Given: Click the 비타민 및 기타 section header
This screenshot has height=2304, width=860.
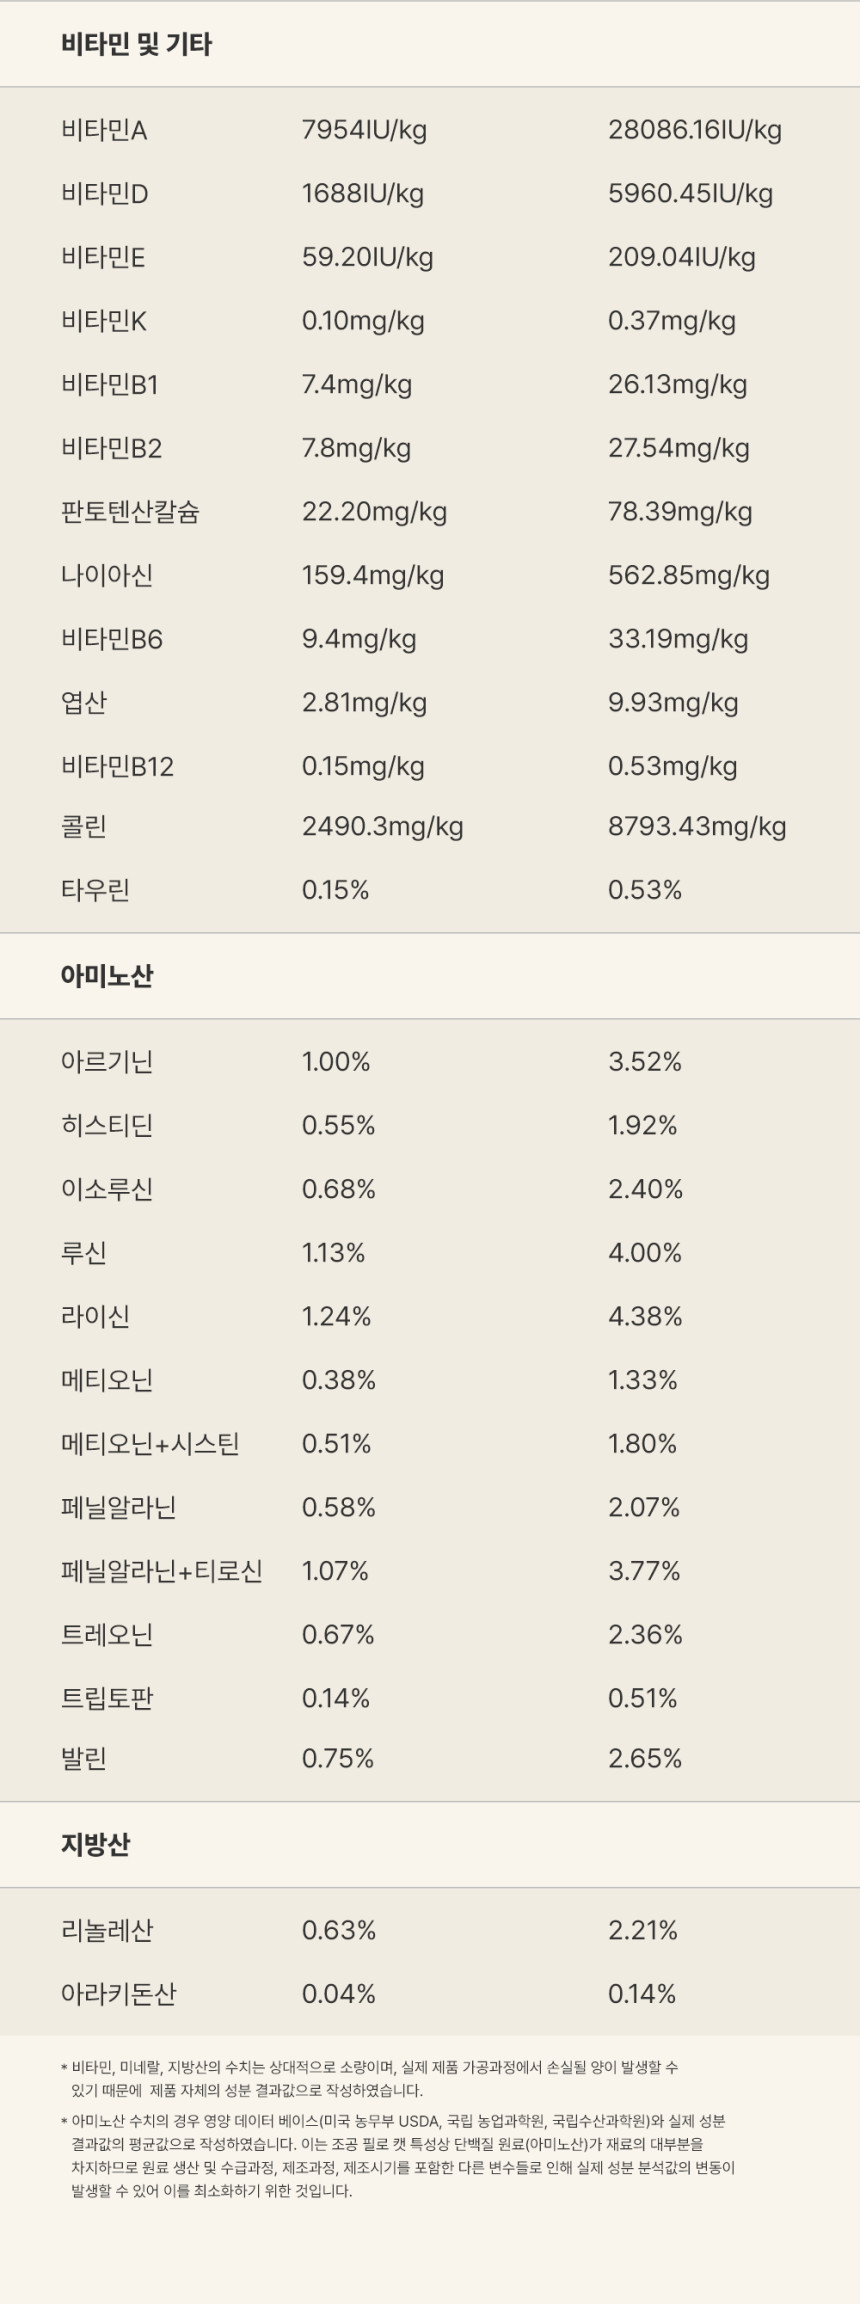Looking at the screenshot, I should (x=136, y=45).
